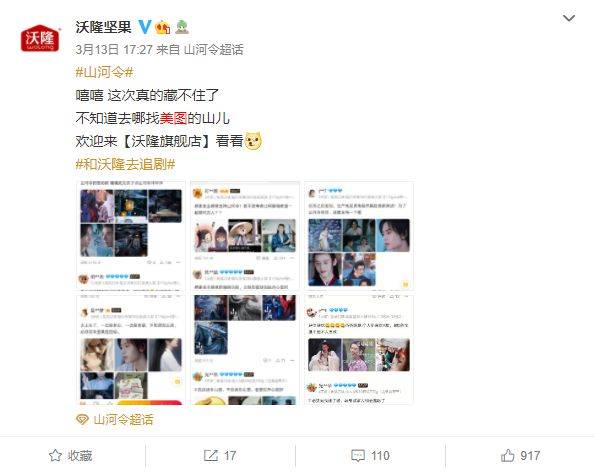The height and width of the screenshot is (472, 595).
Task: Open the #山河令# hashtag topic
Action: coord(104,72)
